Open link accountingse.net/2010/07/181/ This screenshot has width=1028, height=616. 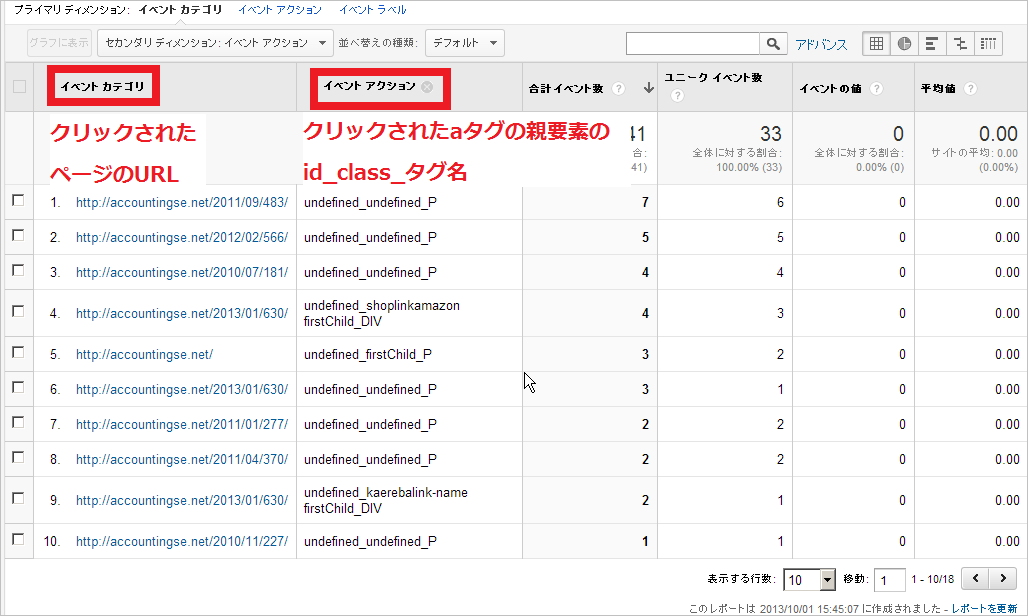coord(182,273)
